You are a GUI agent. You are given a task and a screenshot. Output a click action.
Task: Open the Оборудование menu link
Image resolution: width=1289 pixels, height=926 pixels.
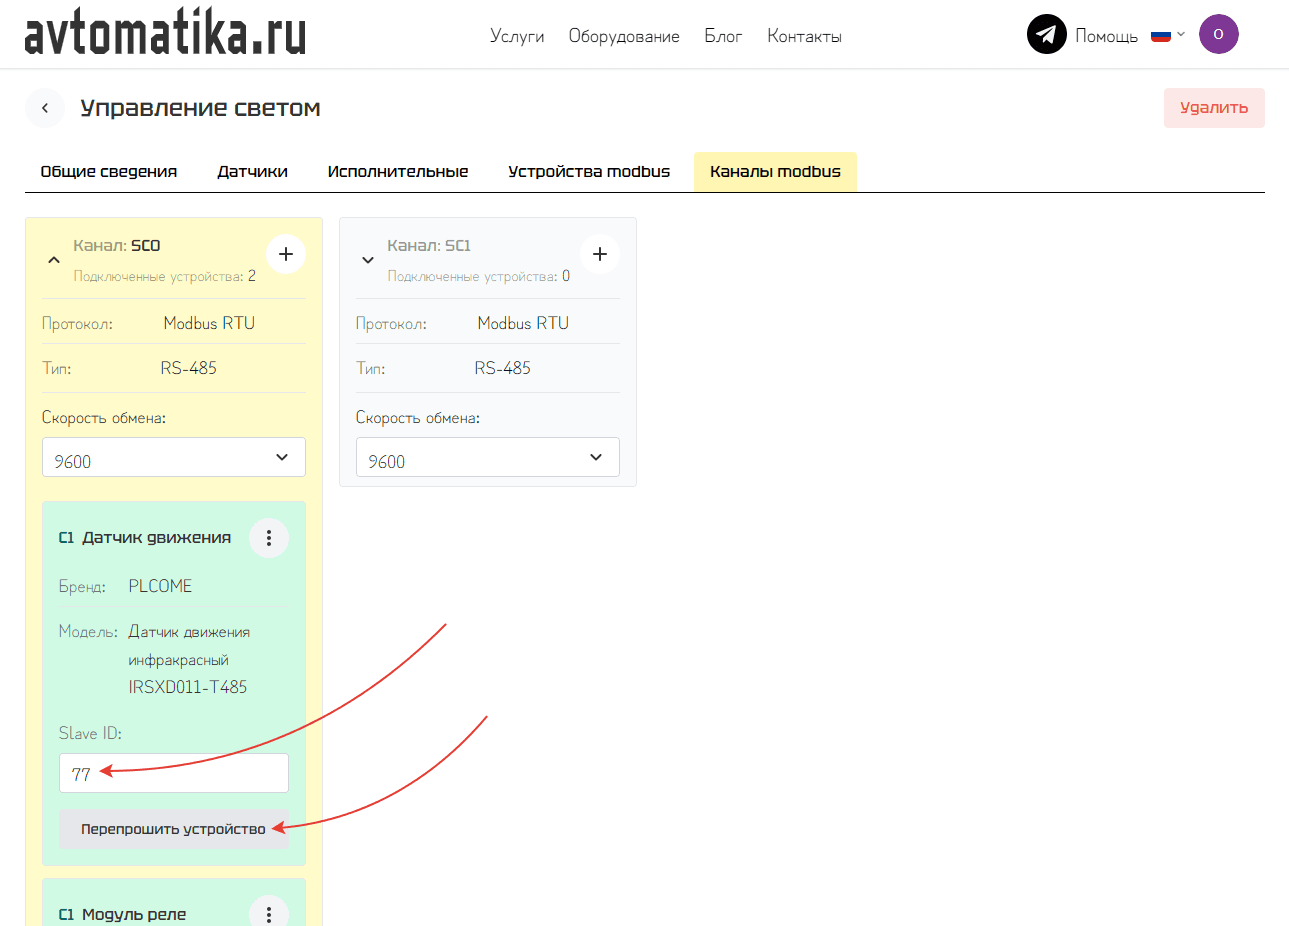624,36
